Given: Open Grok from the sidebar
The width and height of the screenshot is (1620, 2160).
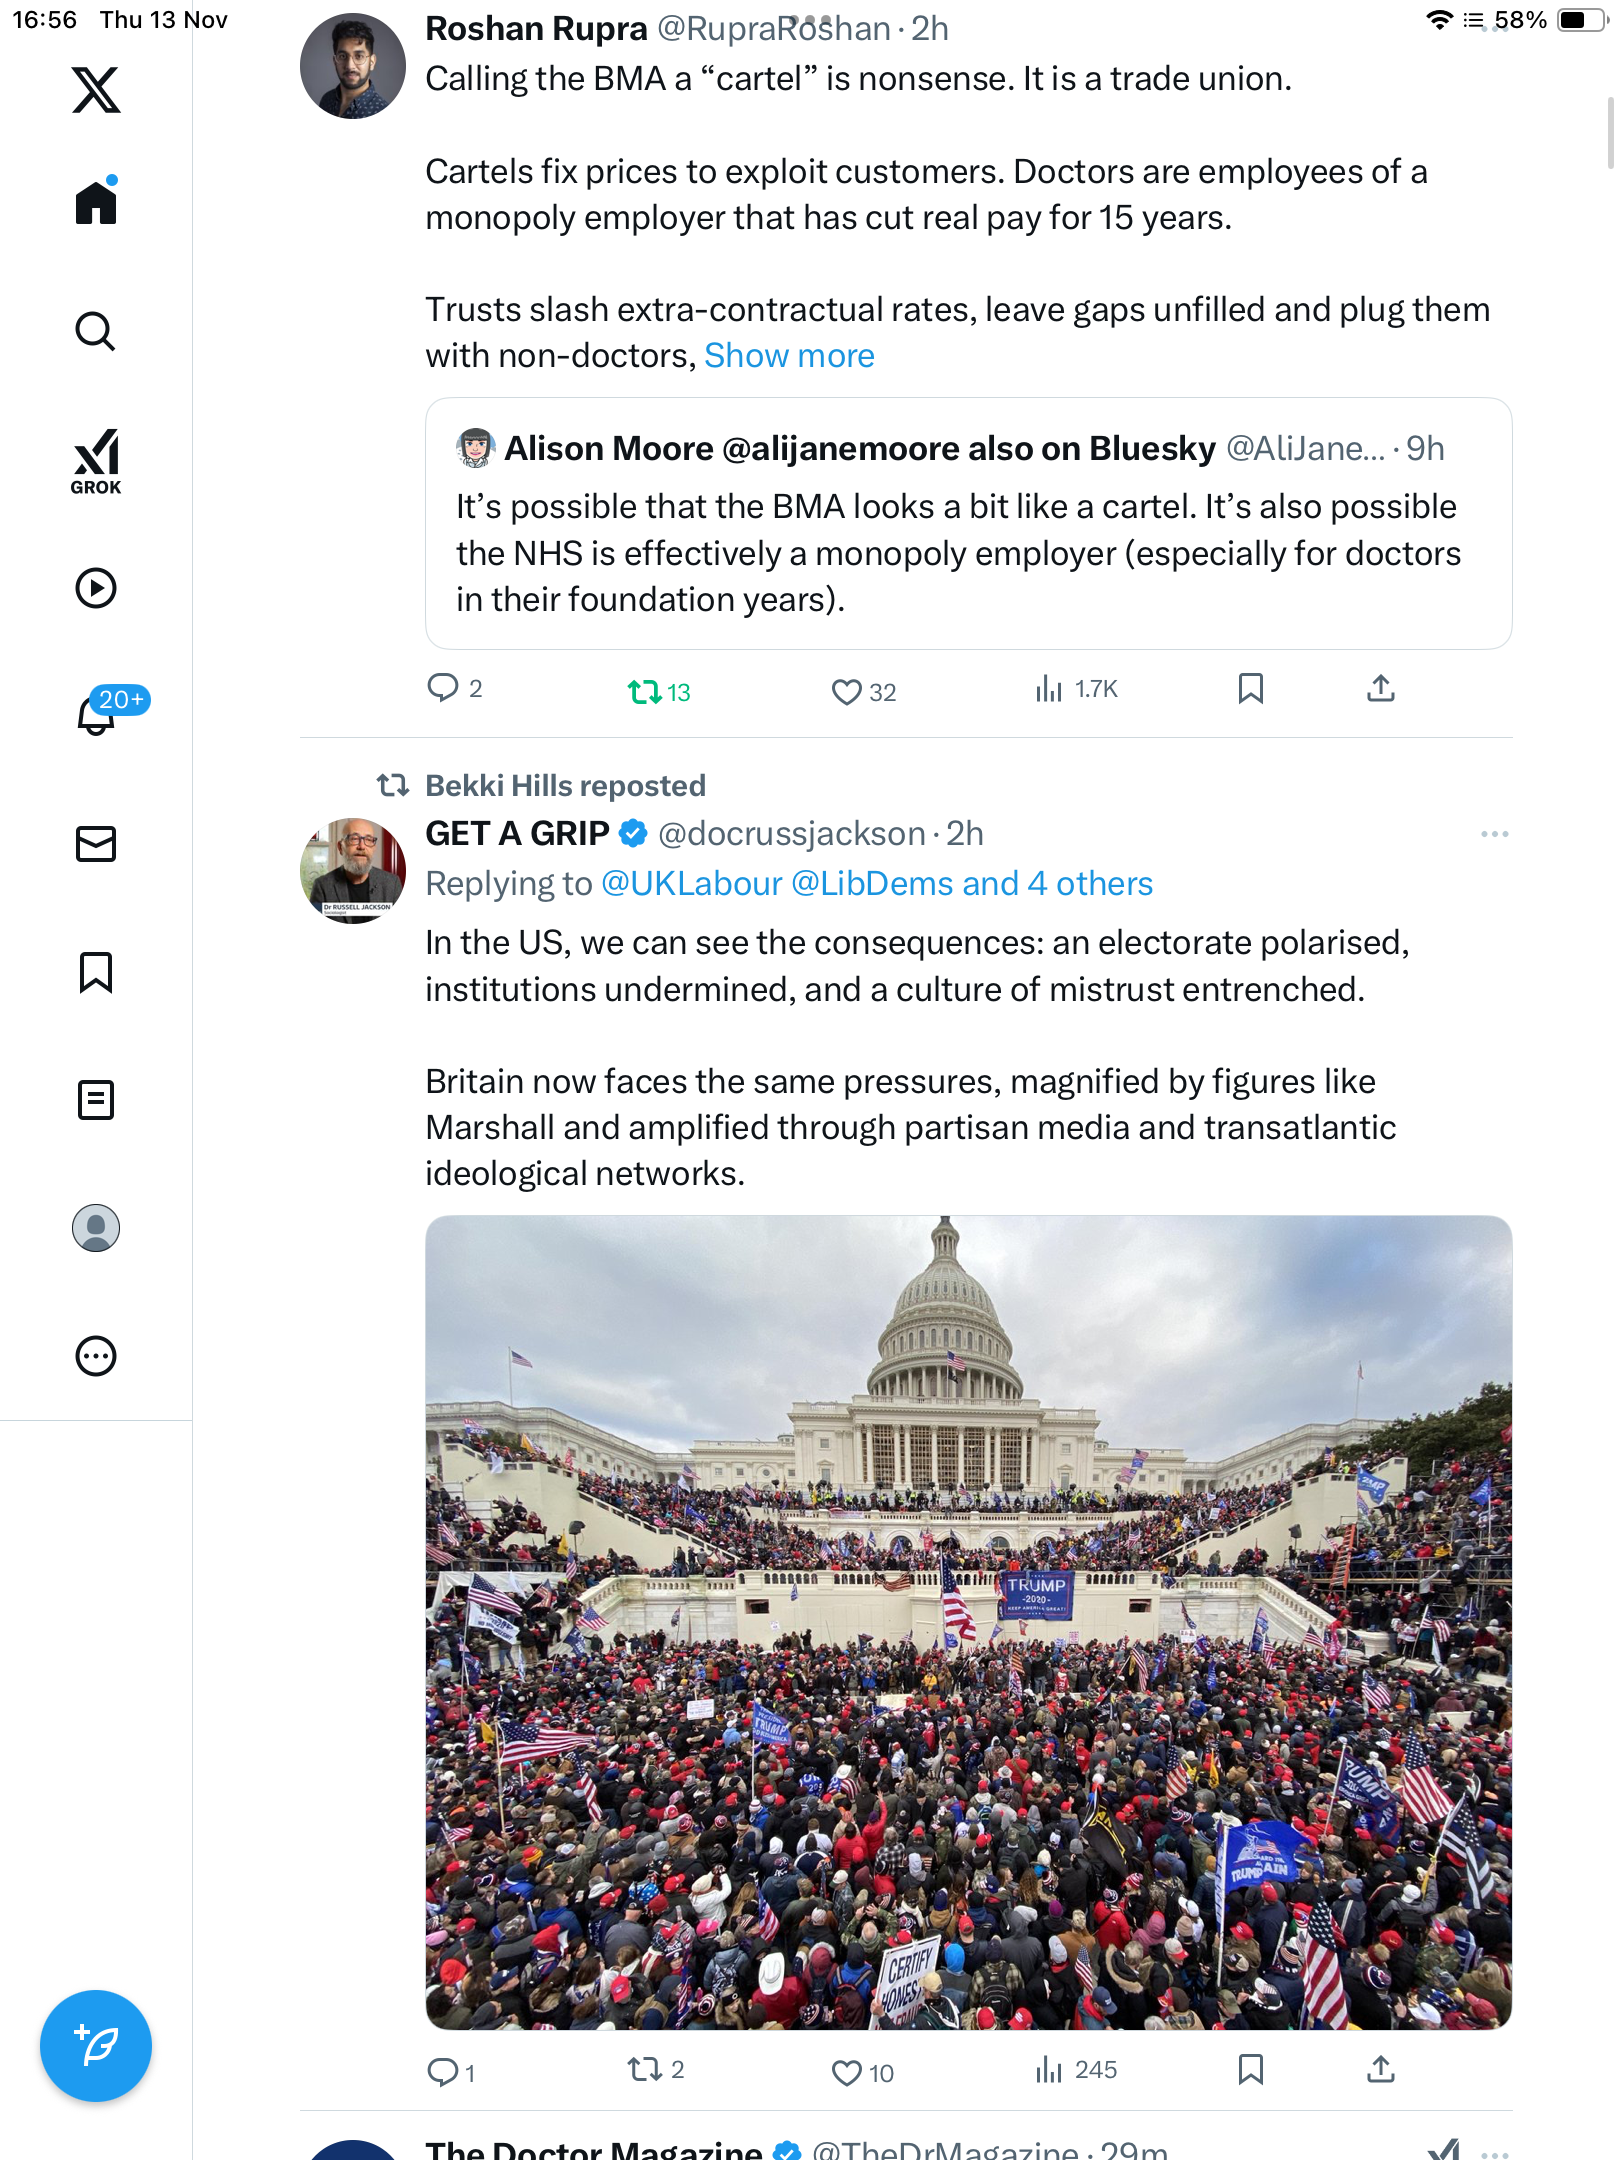Looking at the screenshot, I should pos(96,462).
